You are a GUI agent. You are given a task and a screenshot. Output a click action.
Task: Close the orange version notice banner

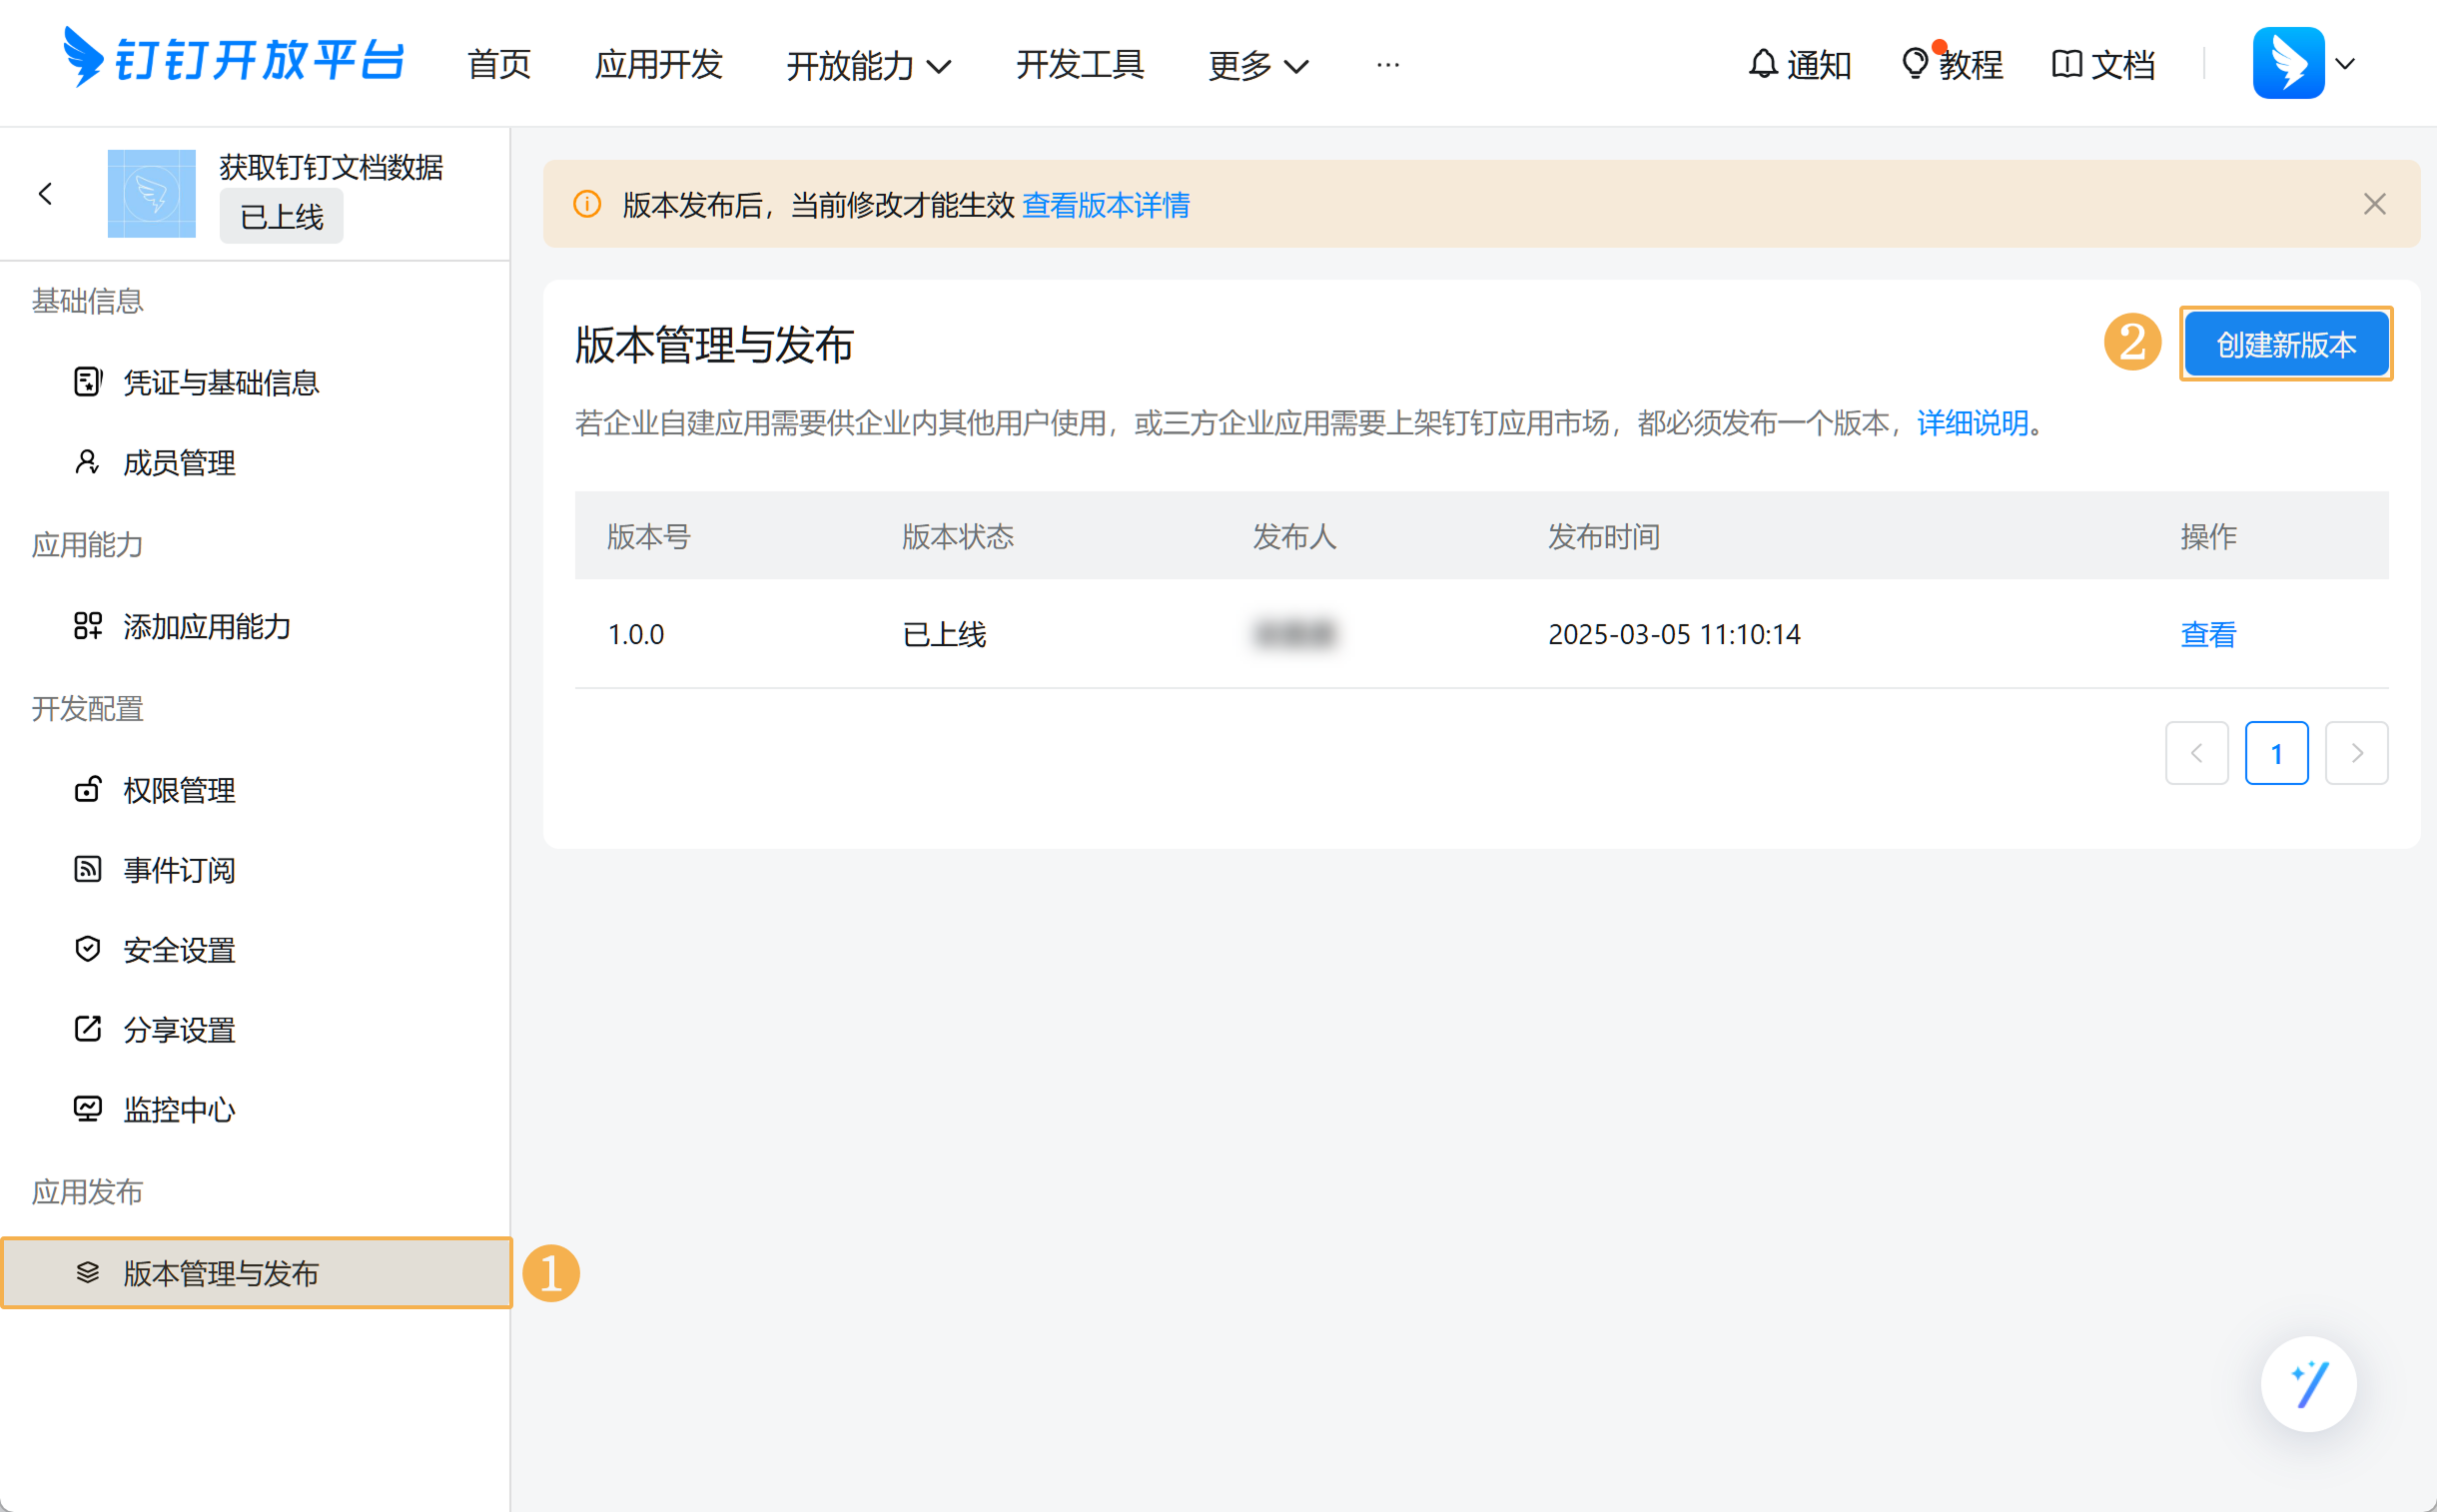(2374, 204)
